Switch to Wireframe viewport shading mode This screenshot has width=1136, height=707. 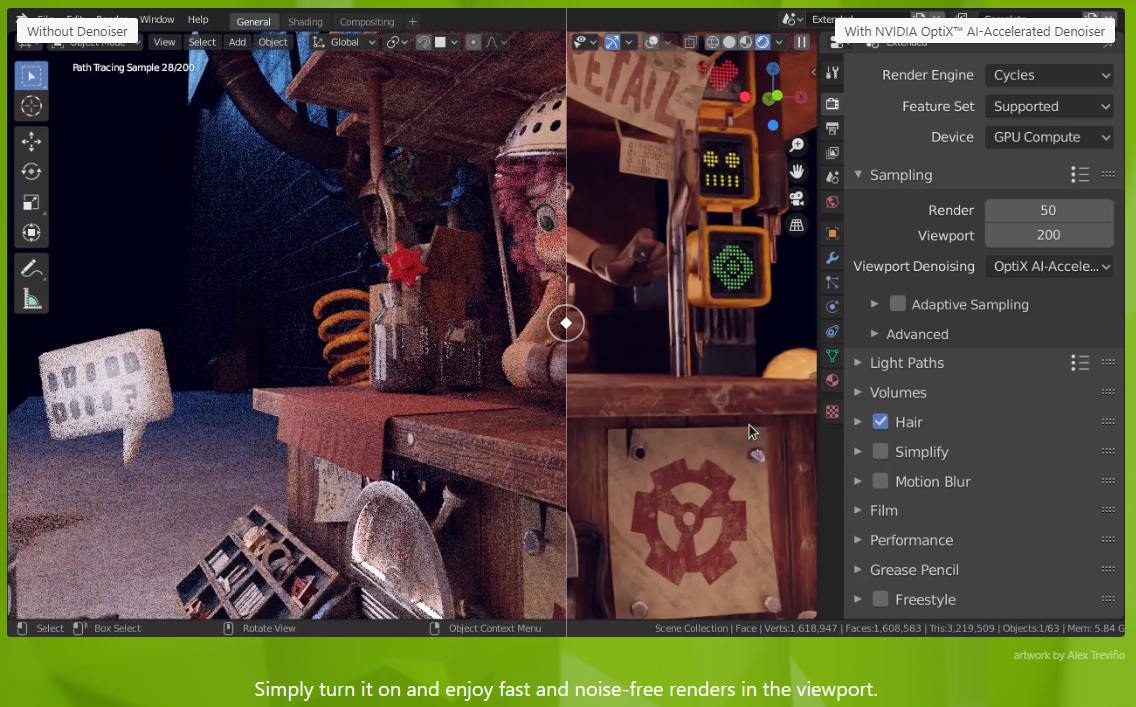point(713,42)
